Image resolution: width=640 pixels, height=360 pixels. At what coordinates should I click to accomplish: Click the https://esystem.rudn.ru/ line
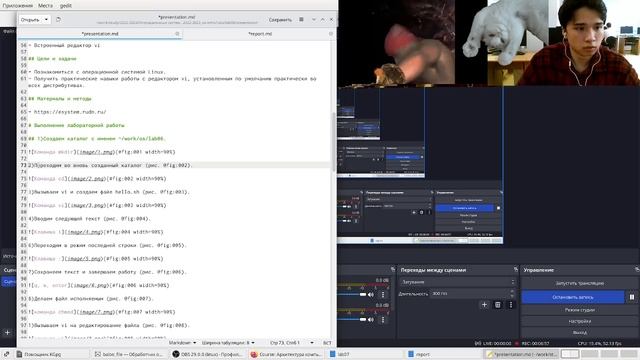[x=70, y=112]
